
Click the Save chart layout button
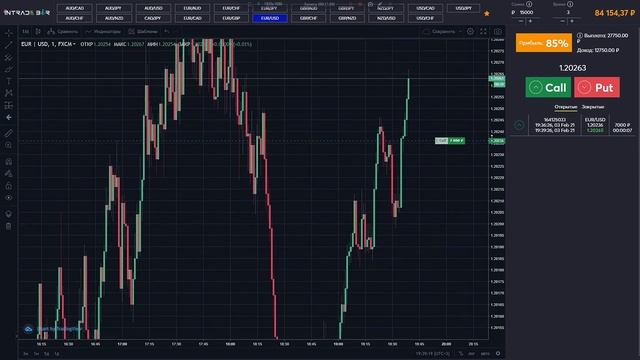click(x=440, y=31)
